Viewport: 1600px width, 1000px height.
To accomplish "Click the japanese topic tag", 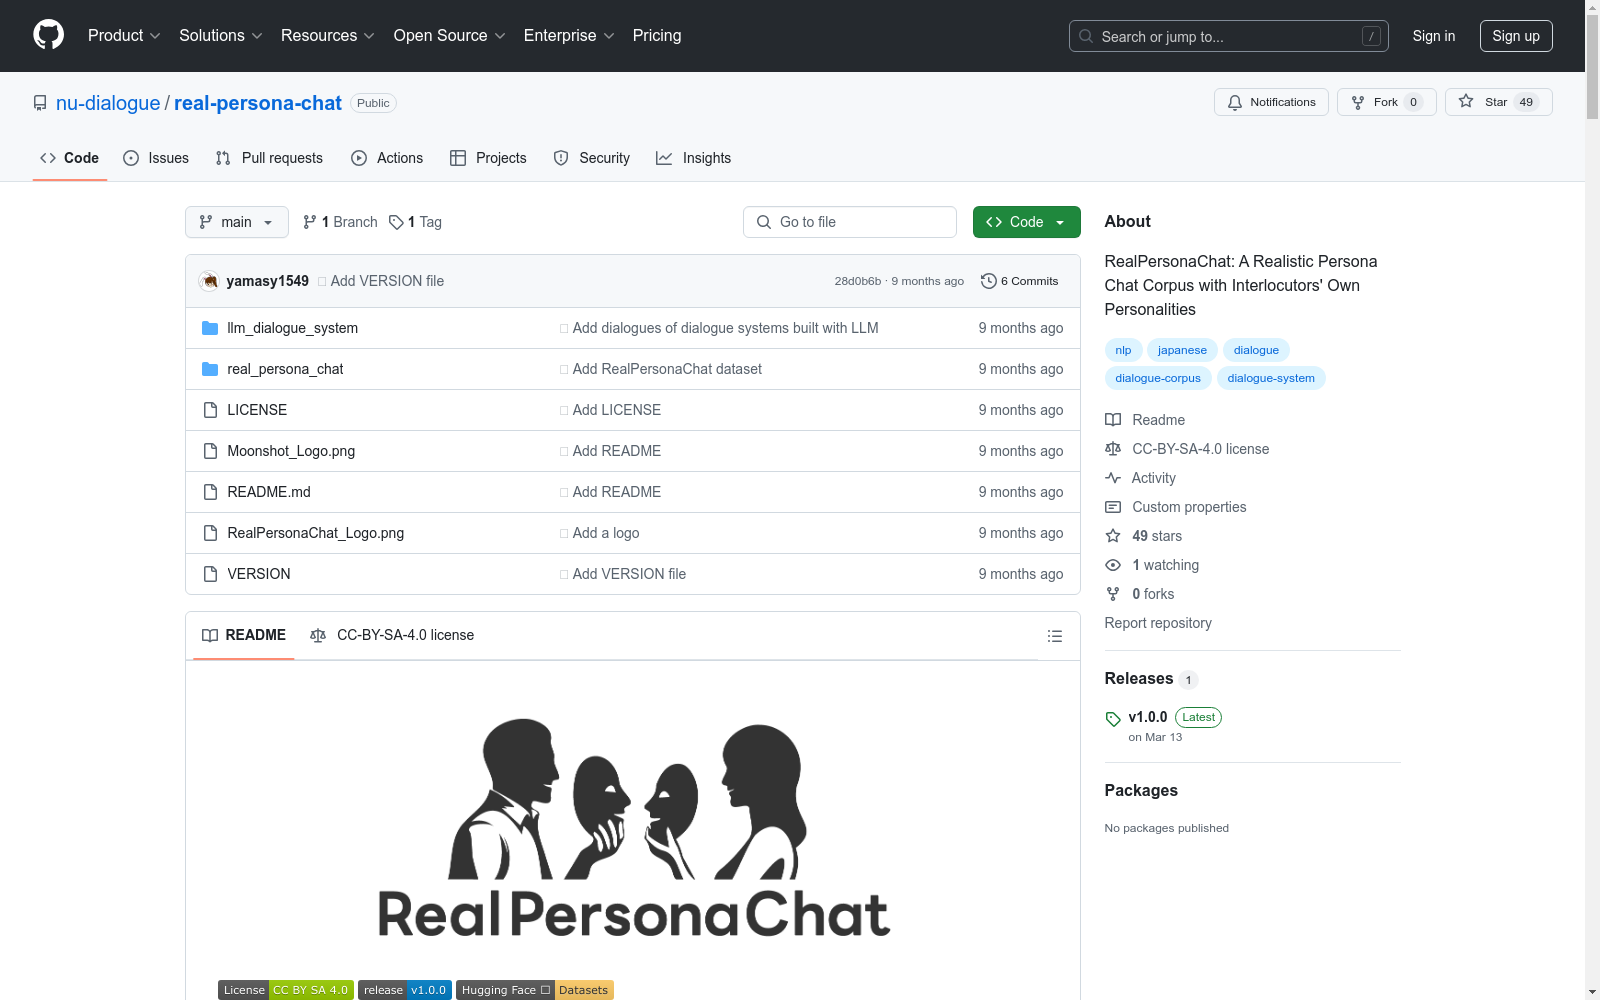I will pos(1182,350).
